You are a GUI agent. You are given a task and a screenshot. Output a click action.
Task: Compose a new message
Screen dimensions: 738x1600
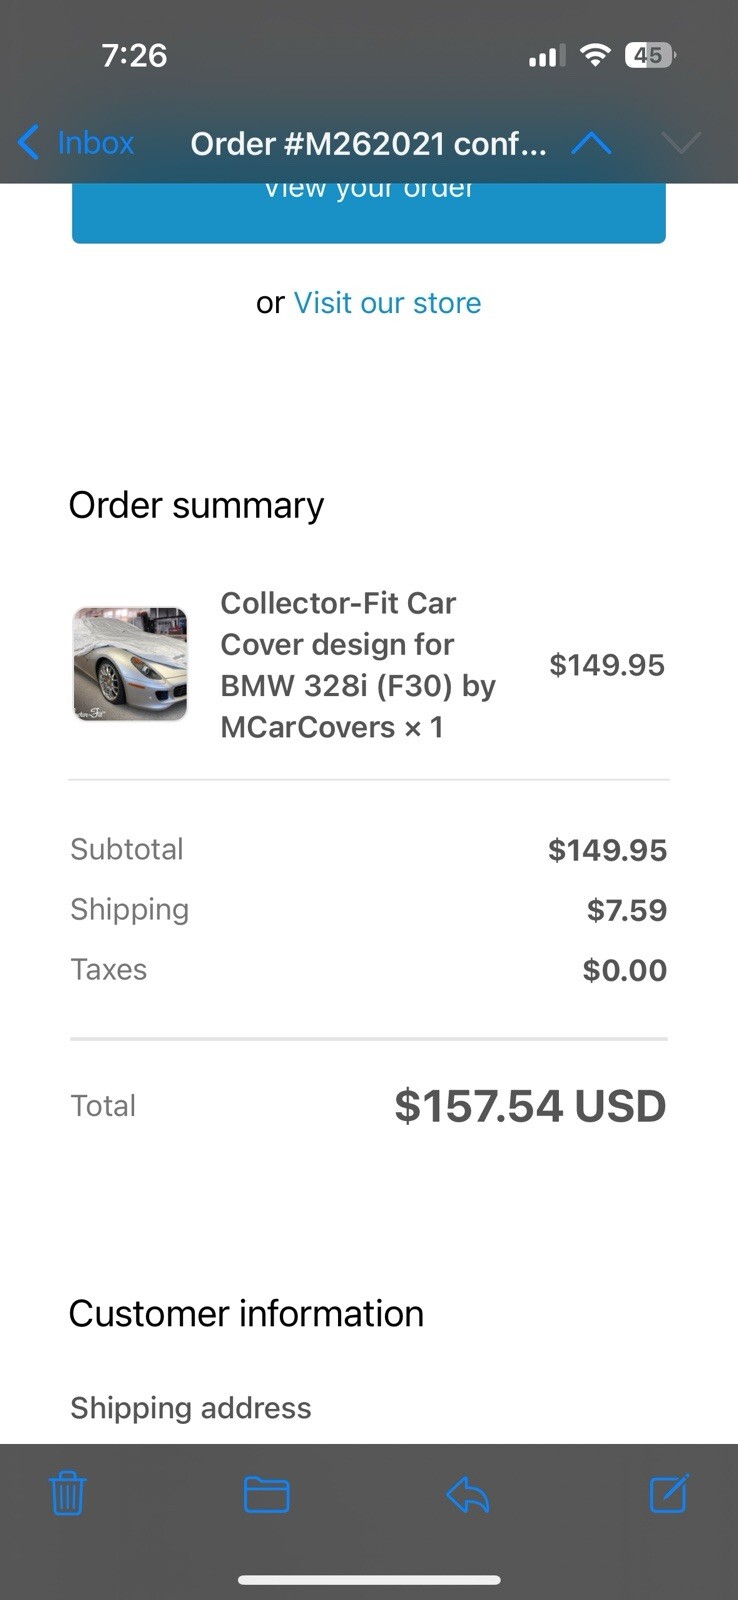668,1494
